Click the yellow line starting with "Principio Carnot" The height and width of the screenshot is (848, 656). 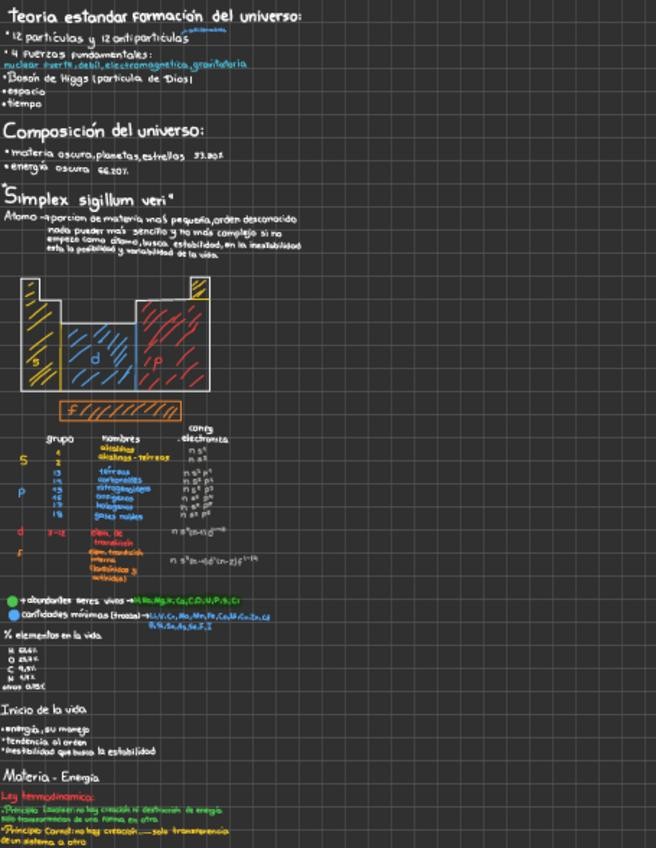115,831
